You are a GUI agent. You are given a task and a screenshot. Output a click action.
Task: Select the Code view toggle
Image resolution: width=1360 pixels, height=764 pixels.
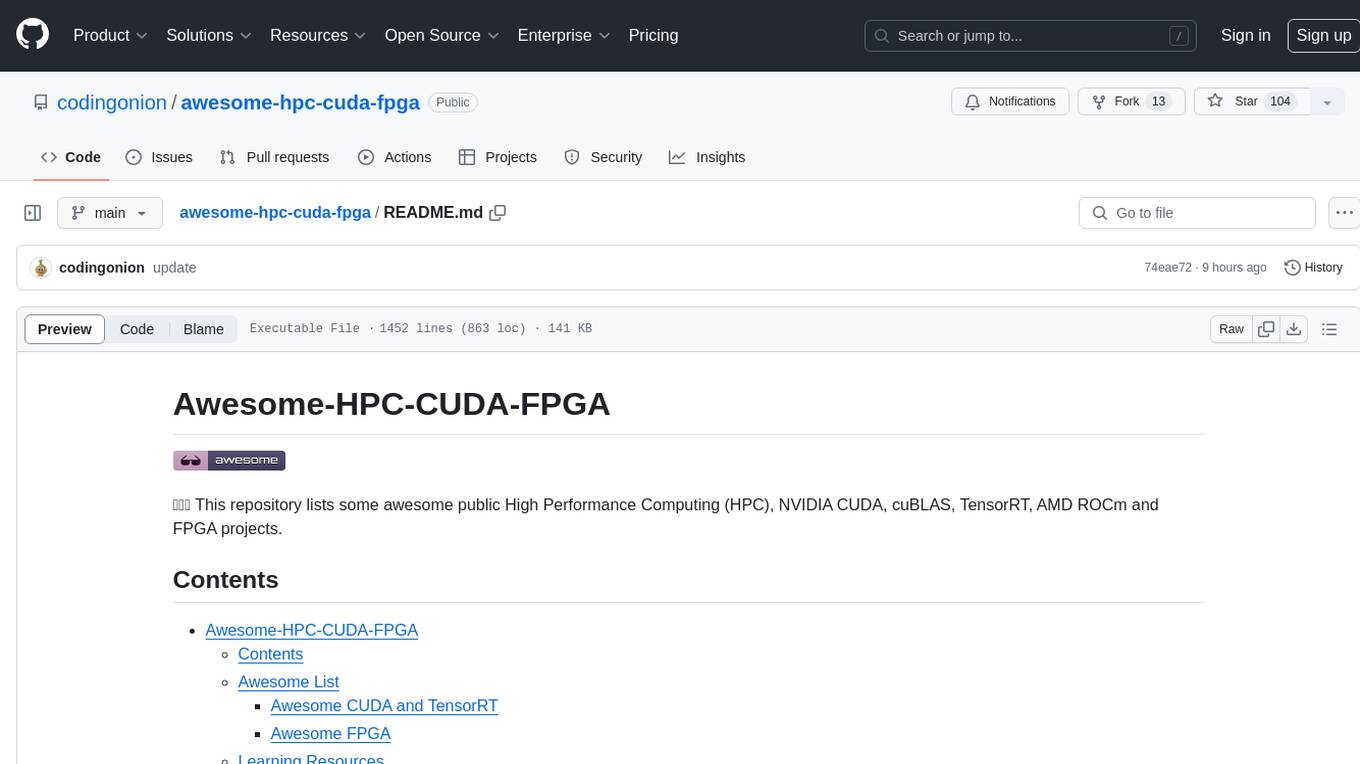137,329
